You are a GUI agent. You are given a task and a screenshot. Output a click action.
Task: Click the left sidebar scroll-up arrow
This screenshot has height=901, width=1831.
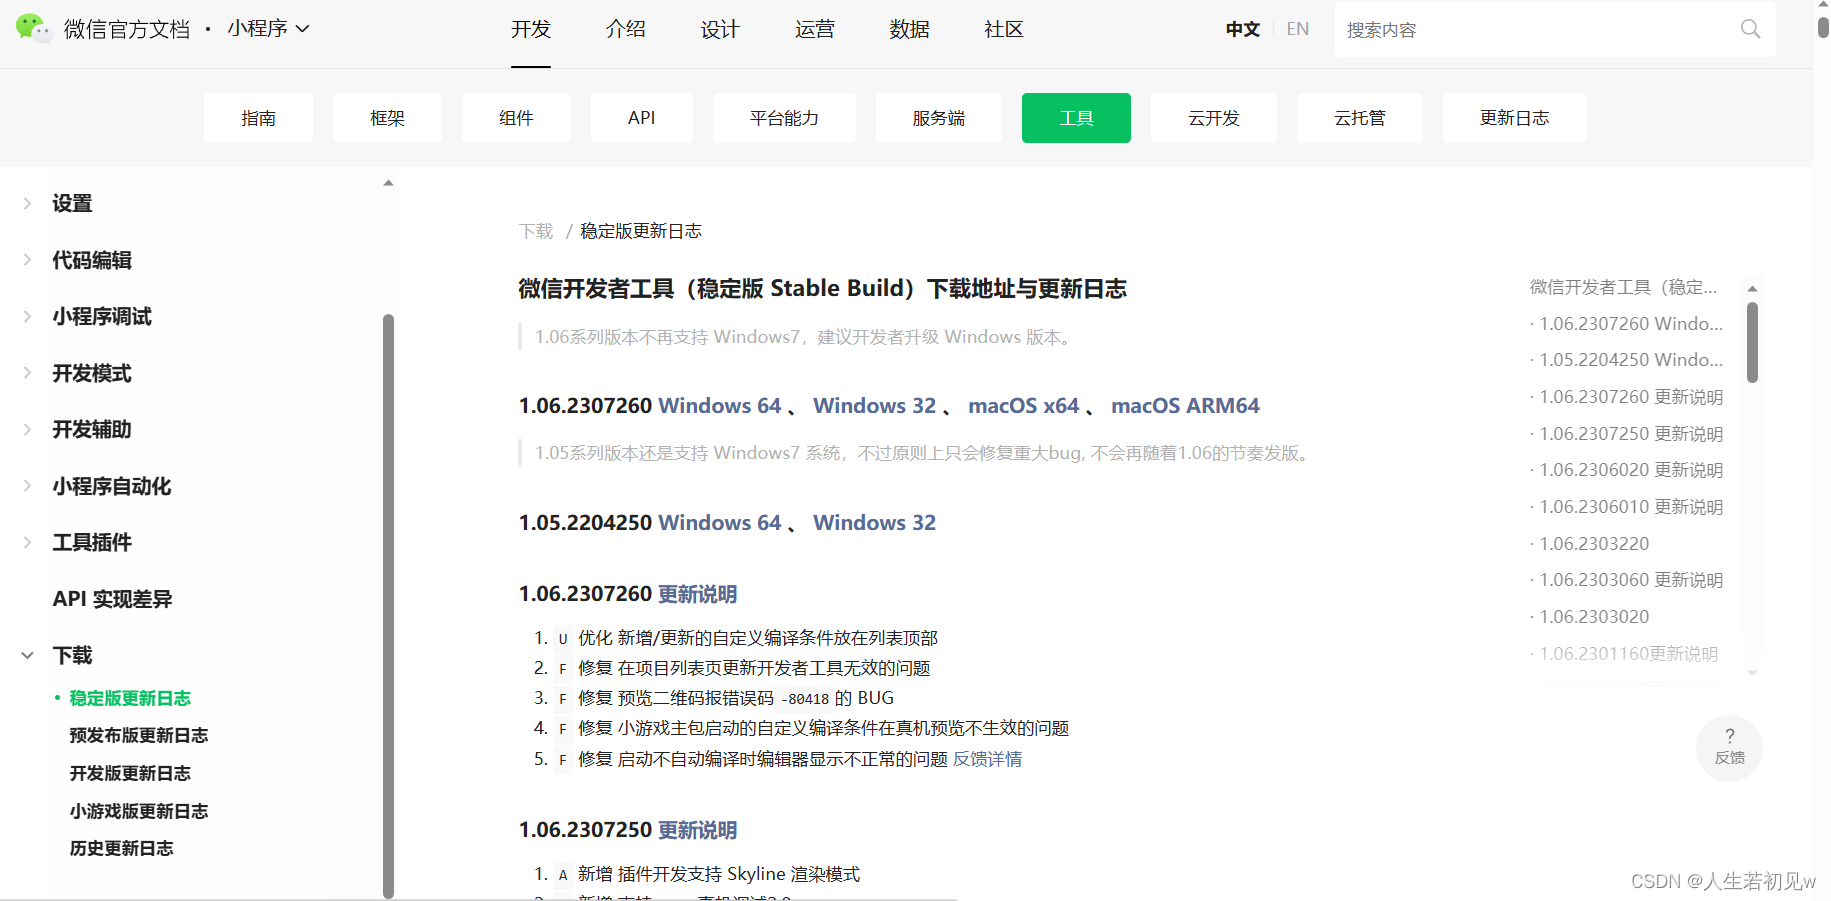coord(388,183)
